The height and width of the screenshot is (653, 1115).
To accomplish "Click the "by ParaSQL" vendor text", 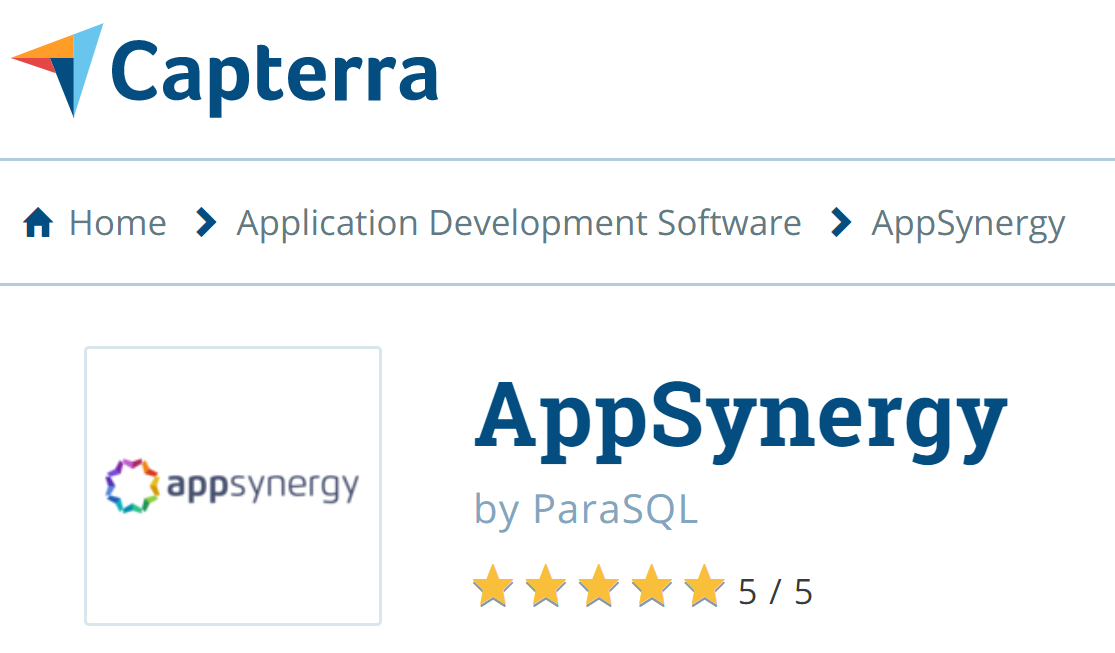I will click(586, 509).
